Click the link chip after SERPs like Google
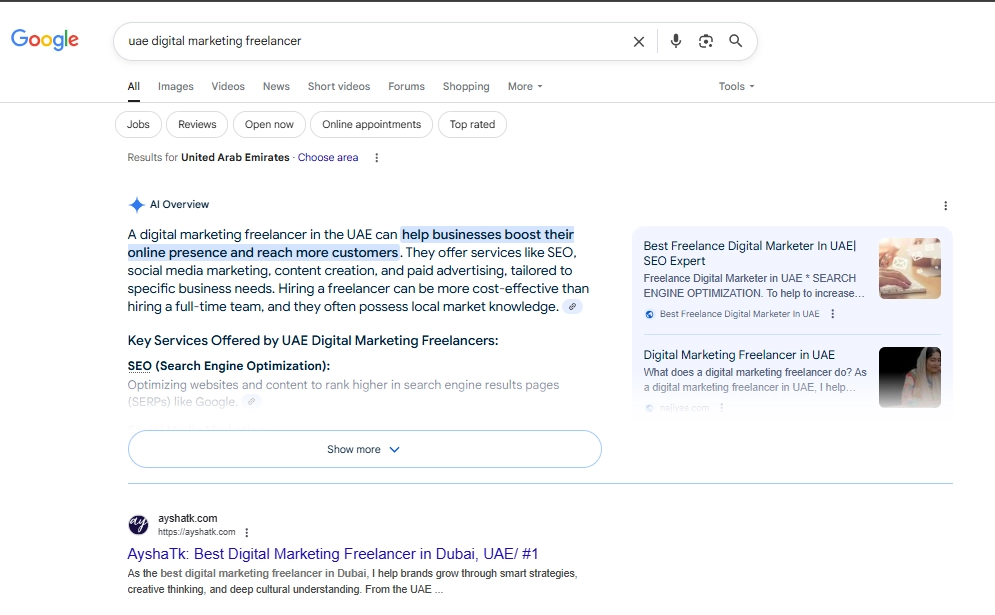 pos(252,402)
